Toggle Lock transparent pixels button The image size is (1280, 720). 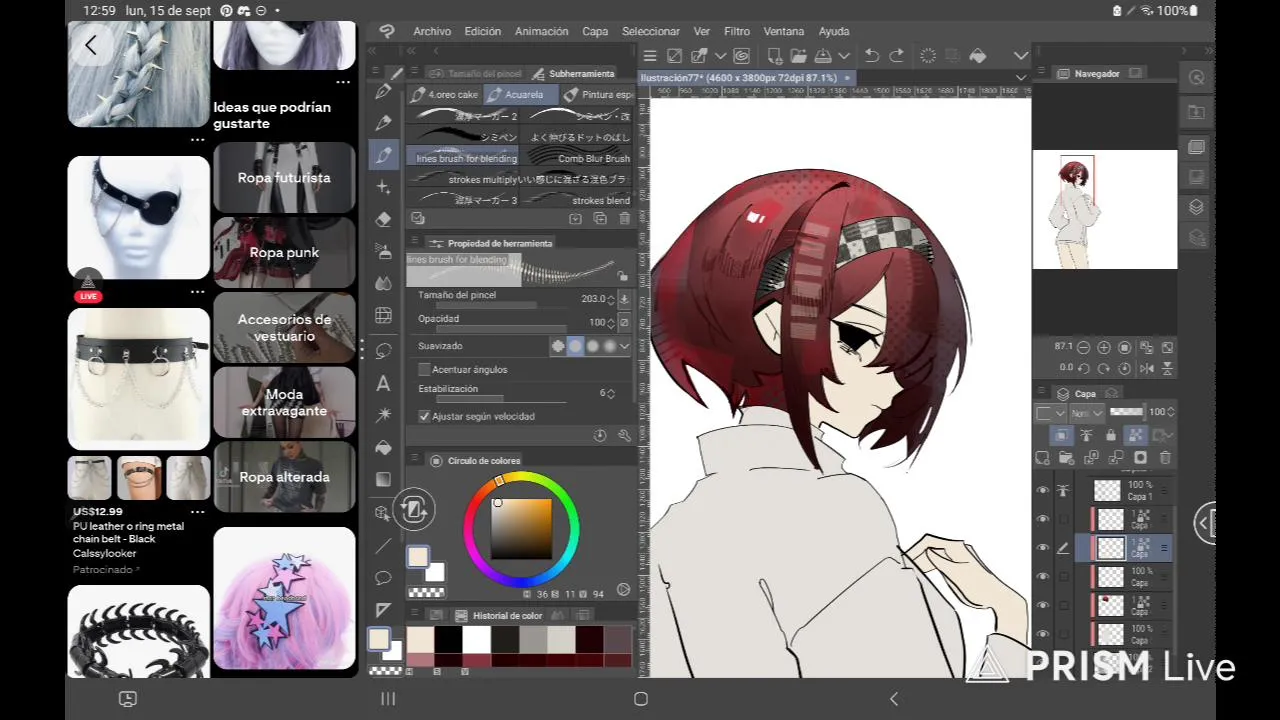pyautogui.click(x=1135, y=435)
